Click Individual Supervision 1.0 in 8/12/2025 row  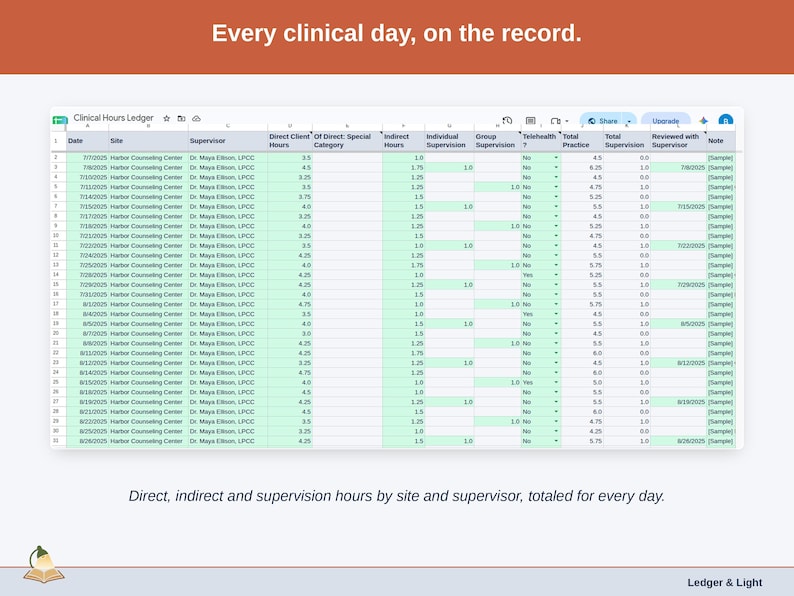pyautogui.click(x=449, y=363)
